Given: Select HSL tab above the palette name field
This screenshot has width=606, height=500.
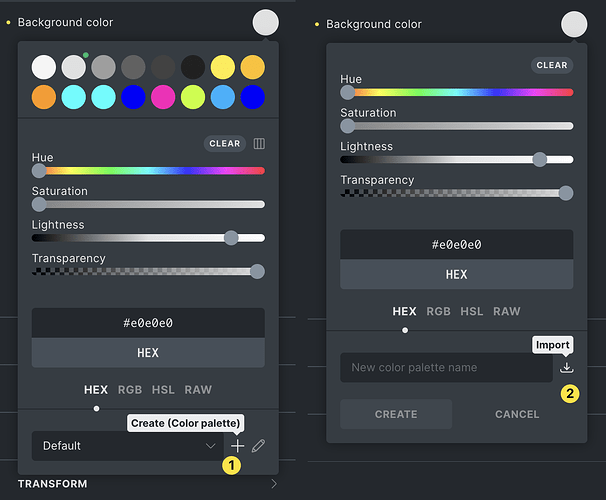Looking at the screenshot, I should click(x=472, y=312).
